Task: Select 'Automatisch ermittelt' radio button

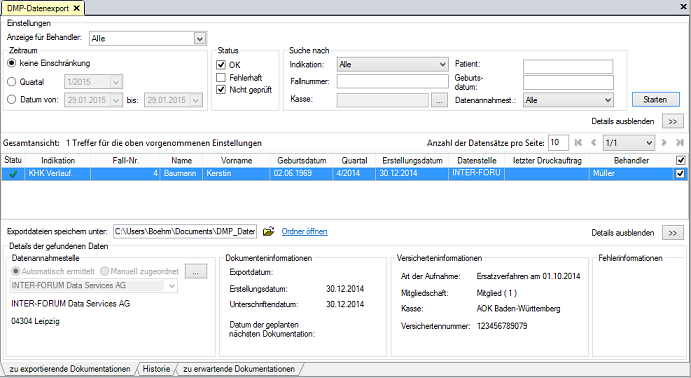Action: (15, 271)
